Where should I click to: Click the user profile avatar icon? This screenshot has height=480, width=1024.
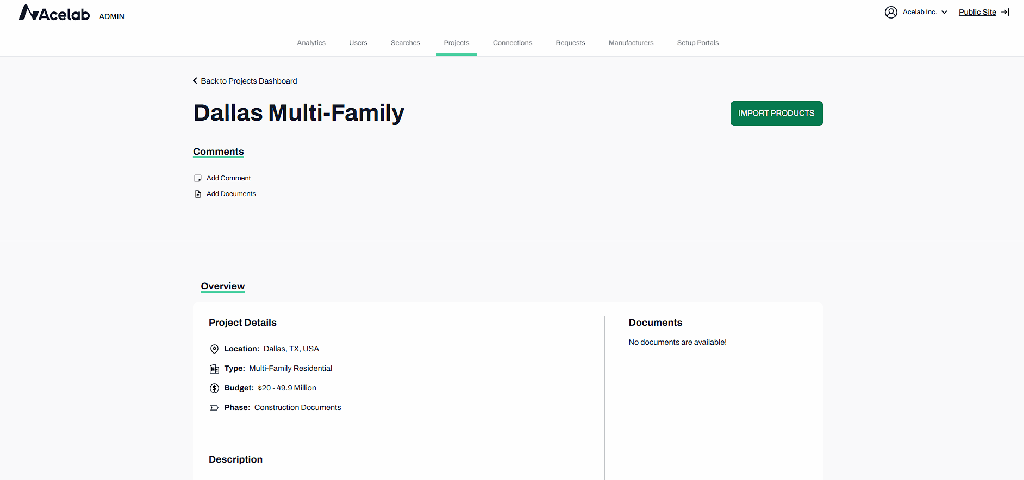[x=890, y=12]
